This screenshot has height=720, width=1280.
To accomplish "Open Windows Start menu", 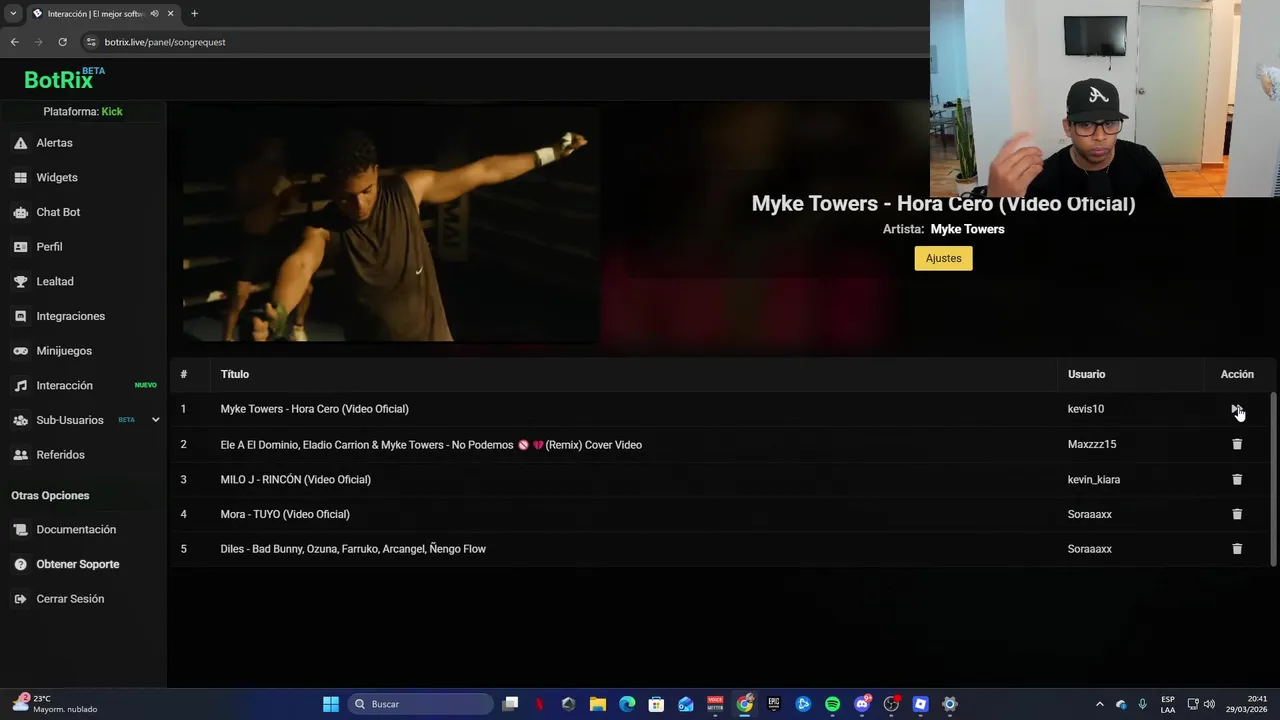I will coord(330,704).
